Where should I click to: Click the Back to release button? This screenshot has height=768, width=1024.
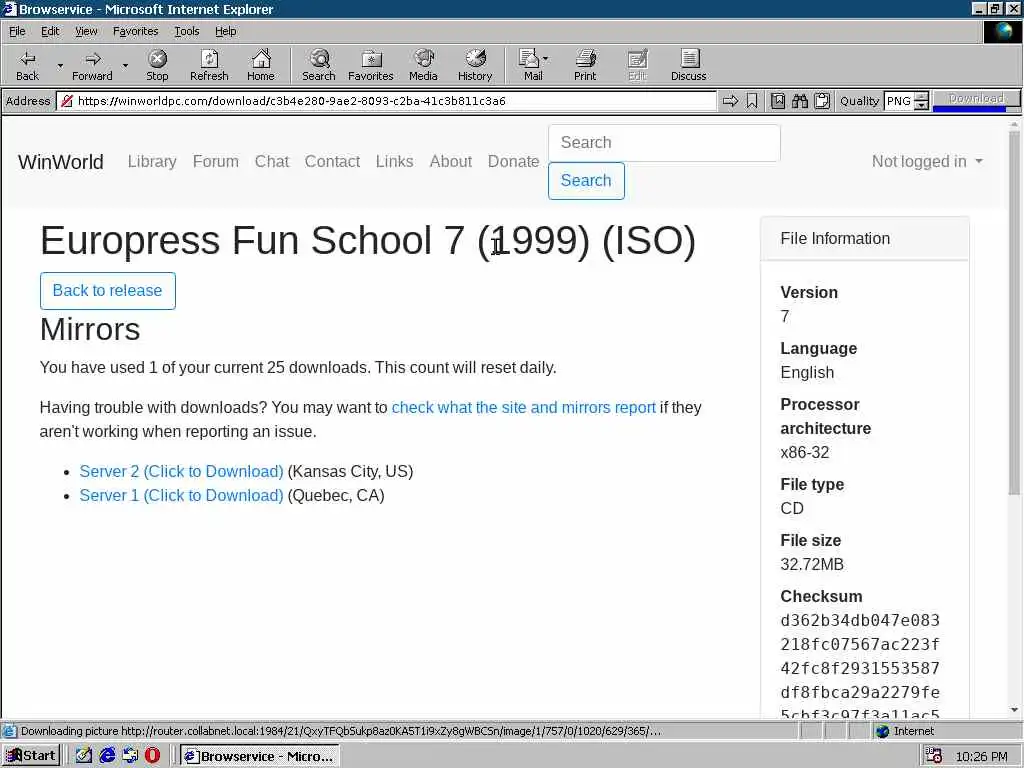coord(108,291)
